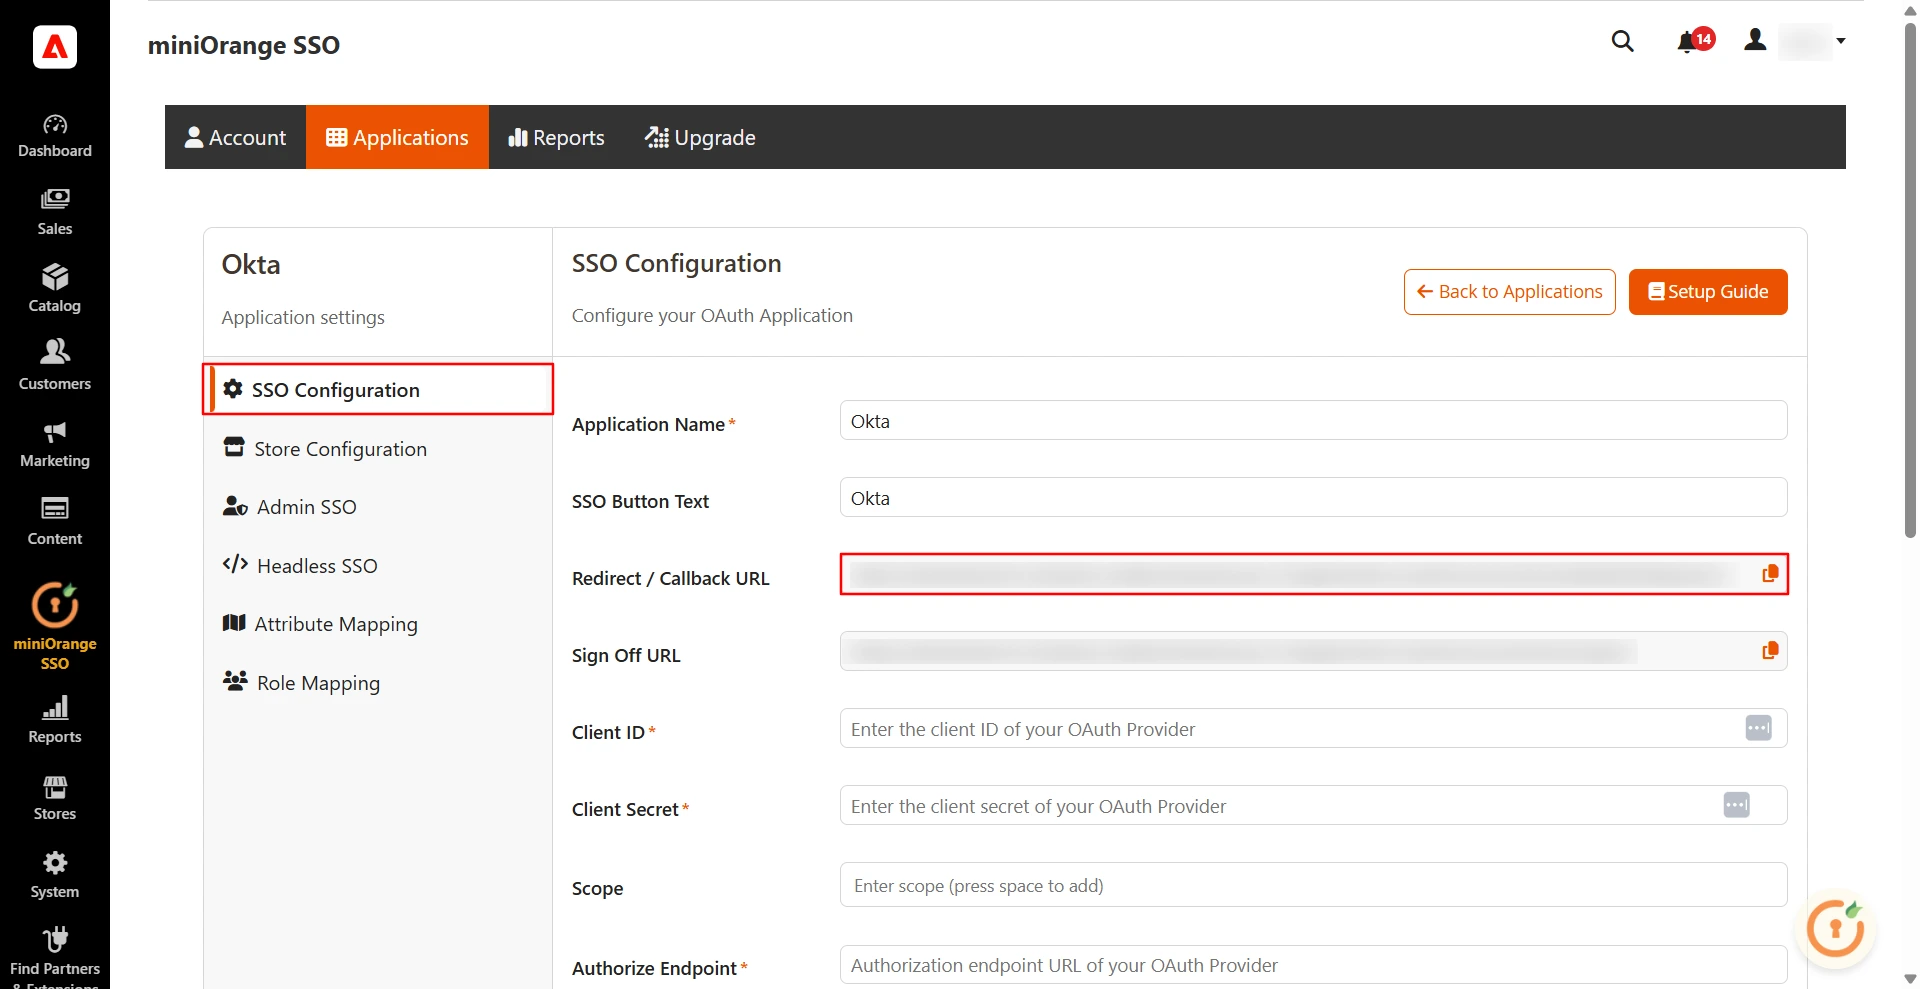This screenshot has height=989, width=1920.
Task: Open the Marketing sidebar menu
Action: pyautogui.click(x=55, y=445)
